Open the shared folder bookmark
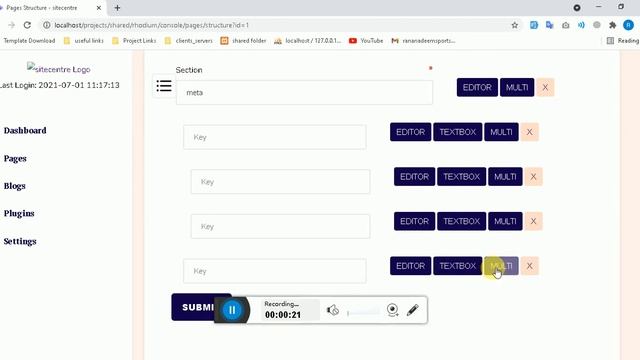This screenshot has height=360, width=640. click(x=243, y=41)
